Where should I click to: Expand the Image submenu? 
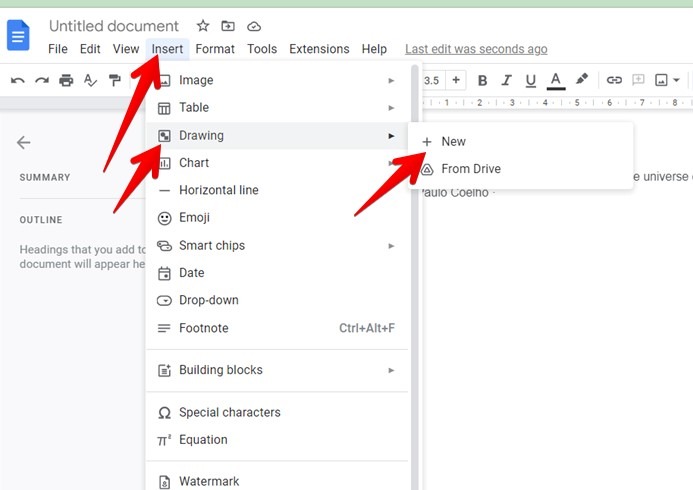[x=277, y=80]
